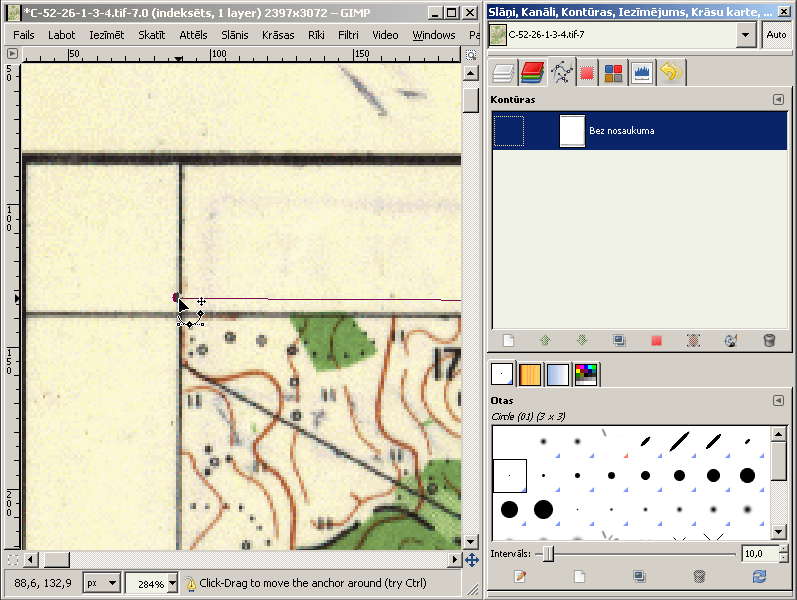The image size is (797, 600).
Task: Create a new path with the new-path icon
Action: (508, 340)
